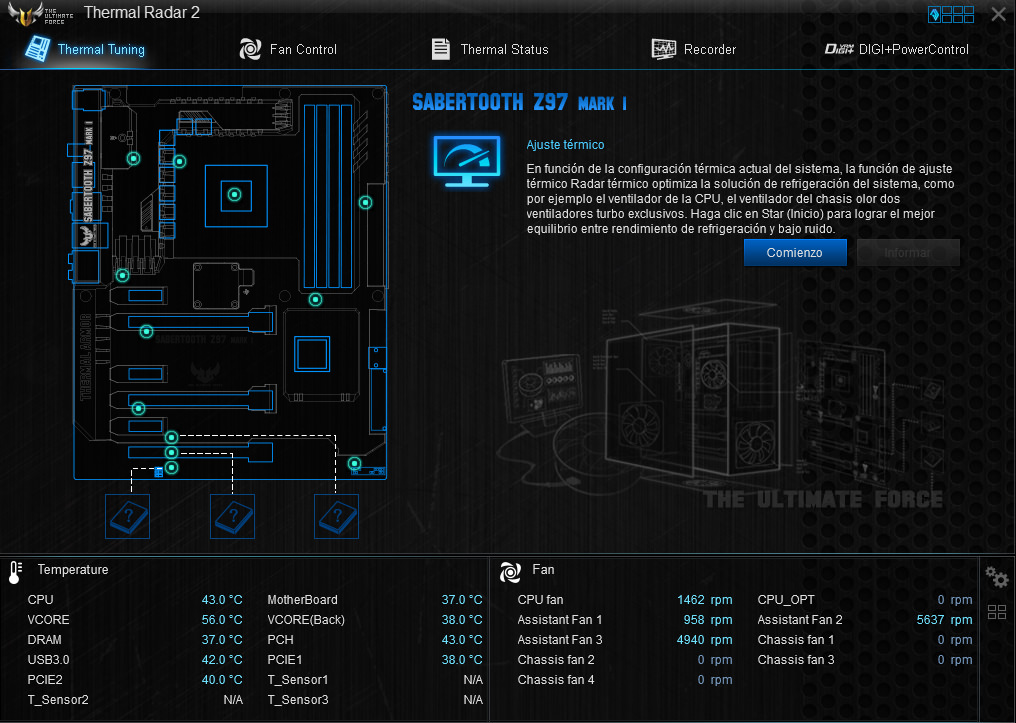Click the USB3.0 temperature reading 42.0 °C
This screenshot has width=1016, height=723.
(222, 660)
